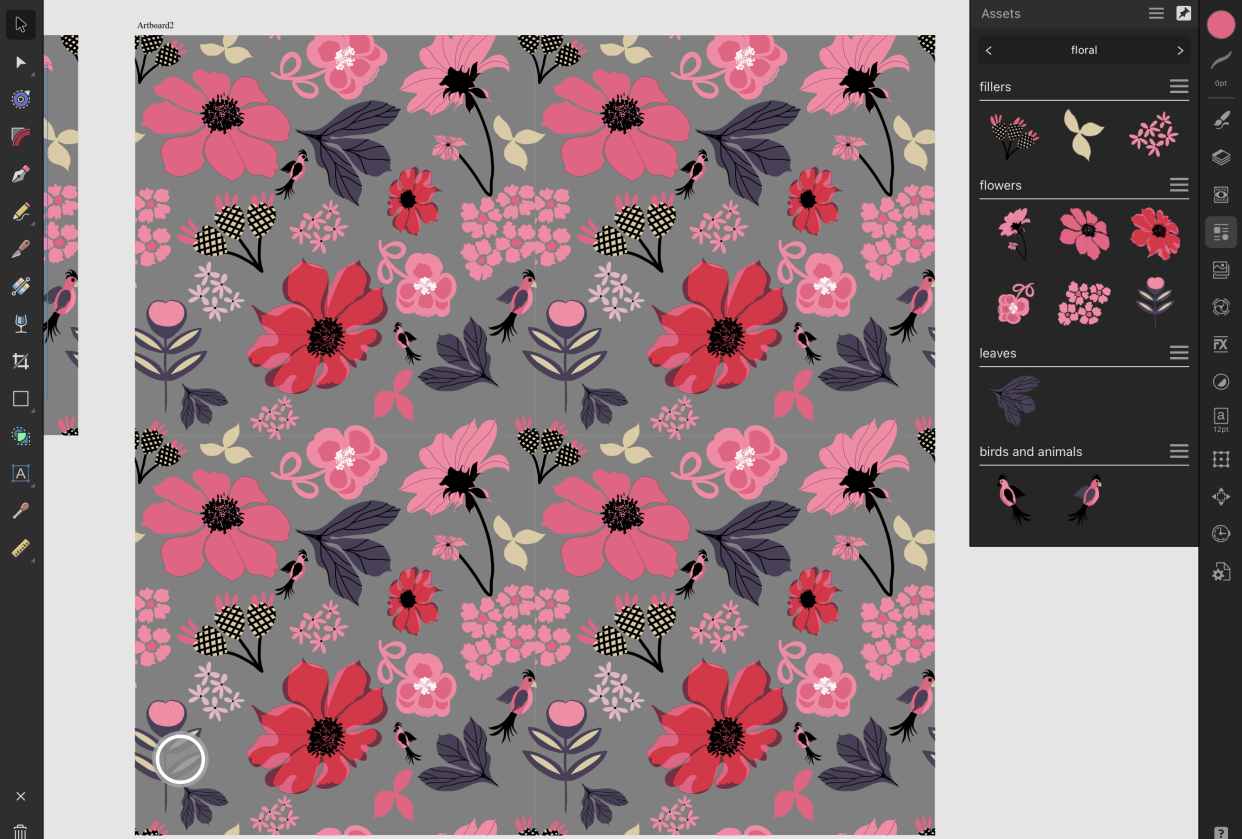Select the Rectangle tool

[x=20, y=398]
